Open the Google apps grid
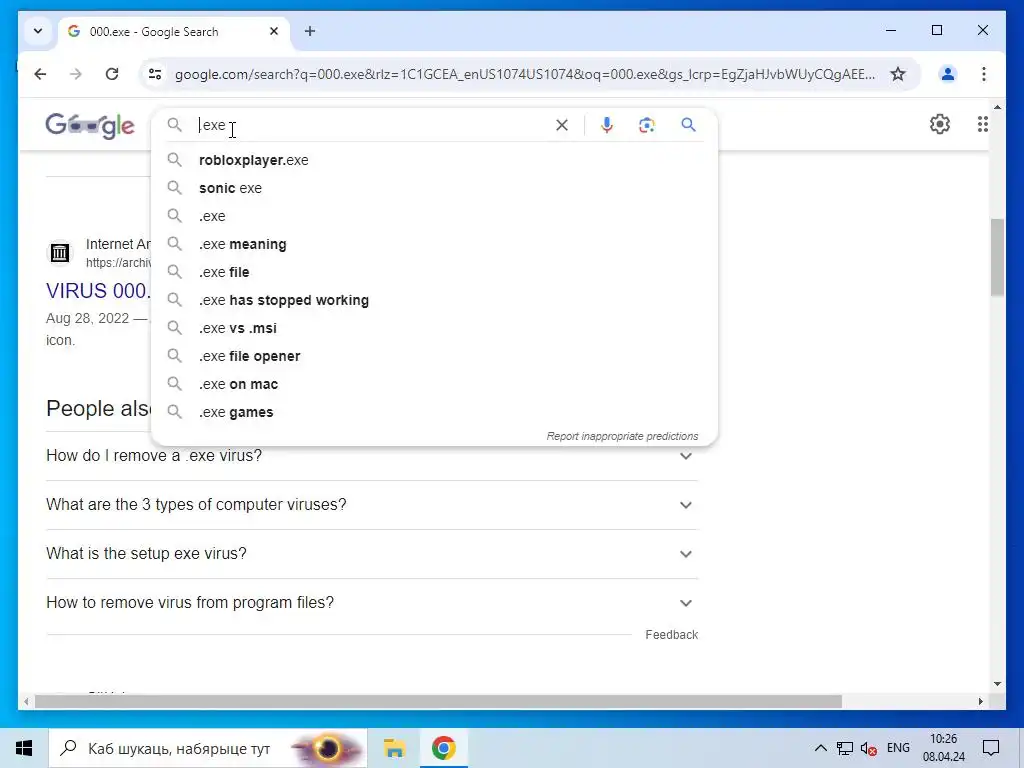This screenshot has width=1024, height=768. (982, 124)
